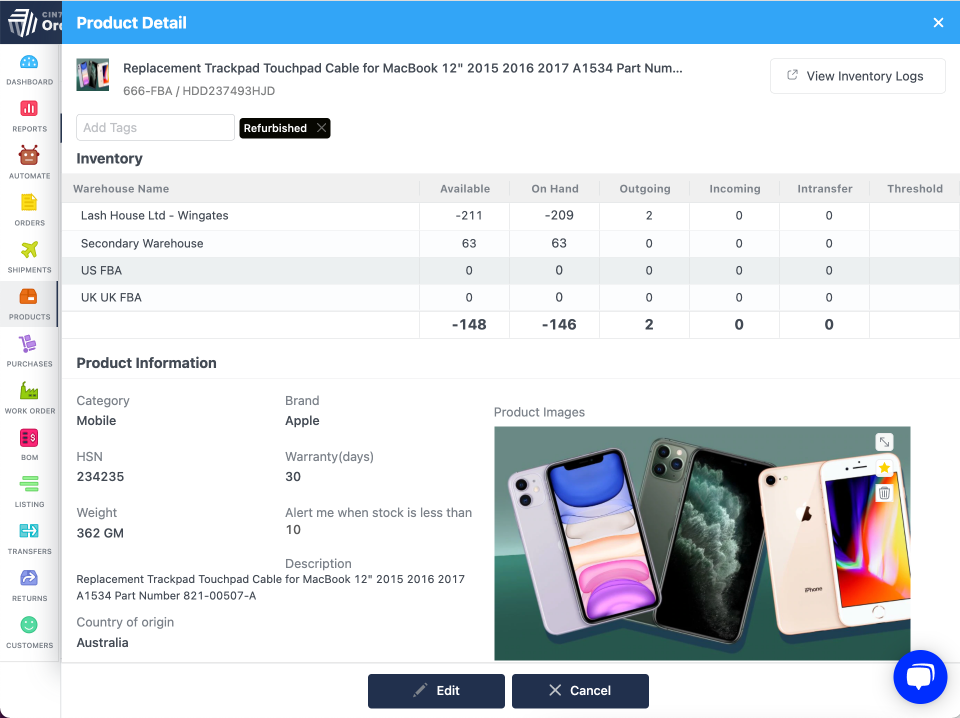This screenshot has width=960, height=718.
Task: Open Purchases in the sidebar
Action: [29, 351]
